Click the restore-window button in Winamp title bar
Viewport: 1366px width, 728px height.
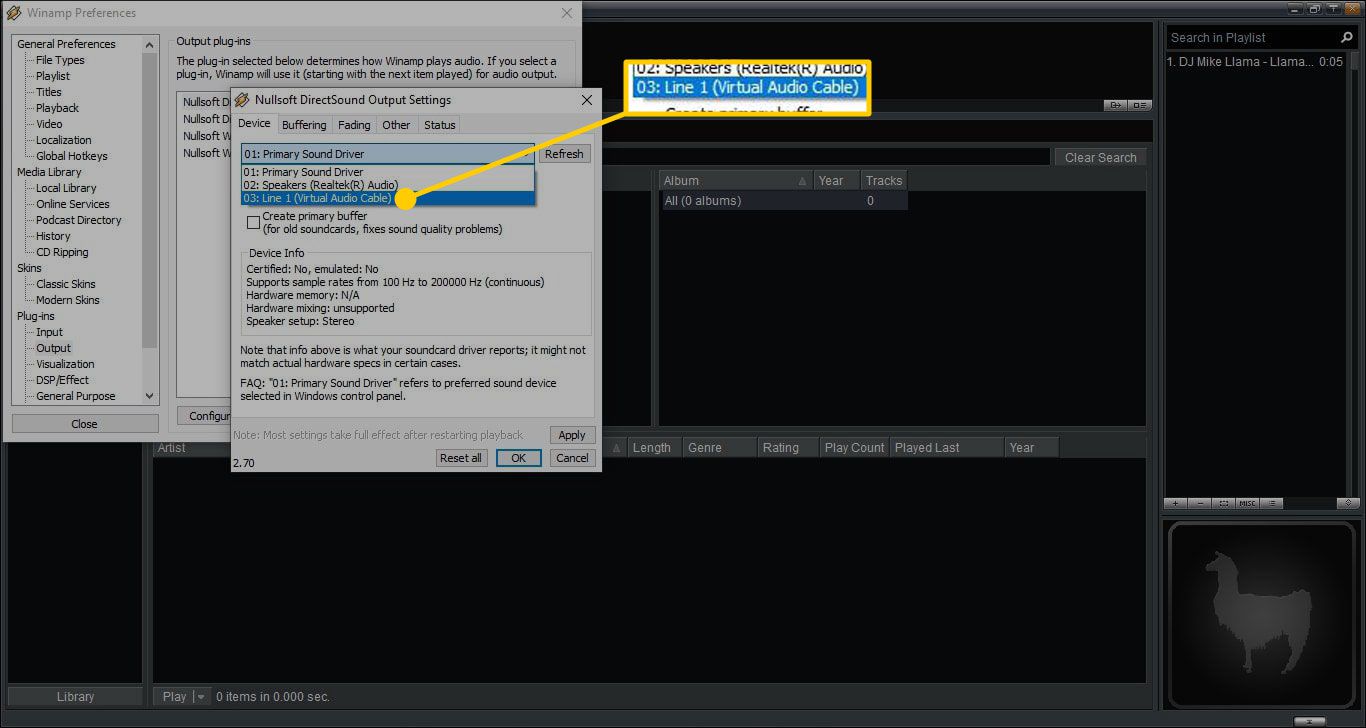1314,9
